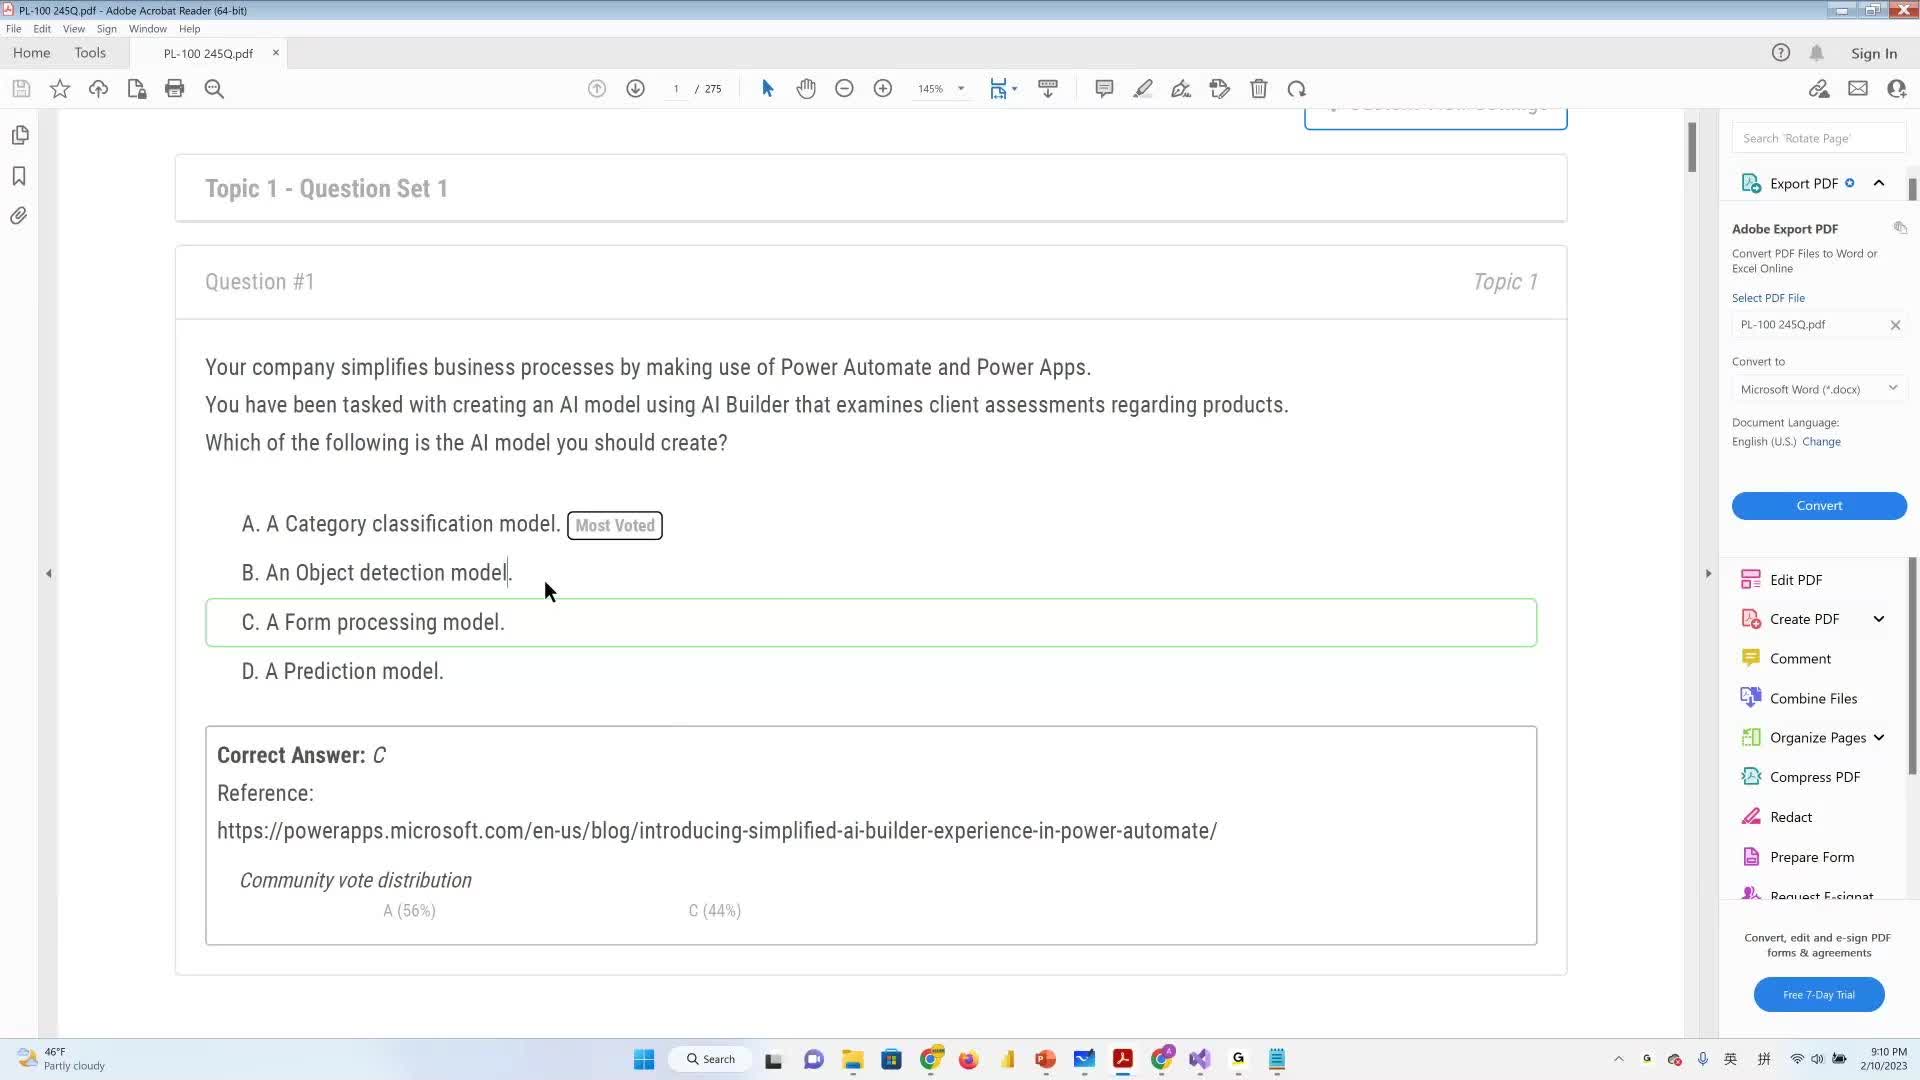Open the weather widget on taskbar

(62, 1059)
